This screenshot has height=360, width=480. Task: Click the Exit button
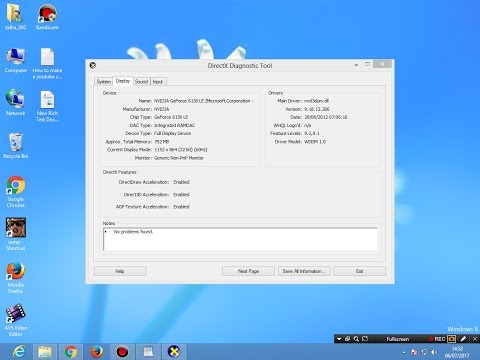tap(360, 271)
